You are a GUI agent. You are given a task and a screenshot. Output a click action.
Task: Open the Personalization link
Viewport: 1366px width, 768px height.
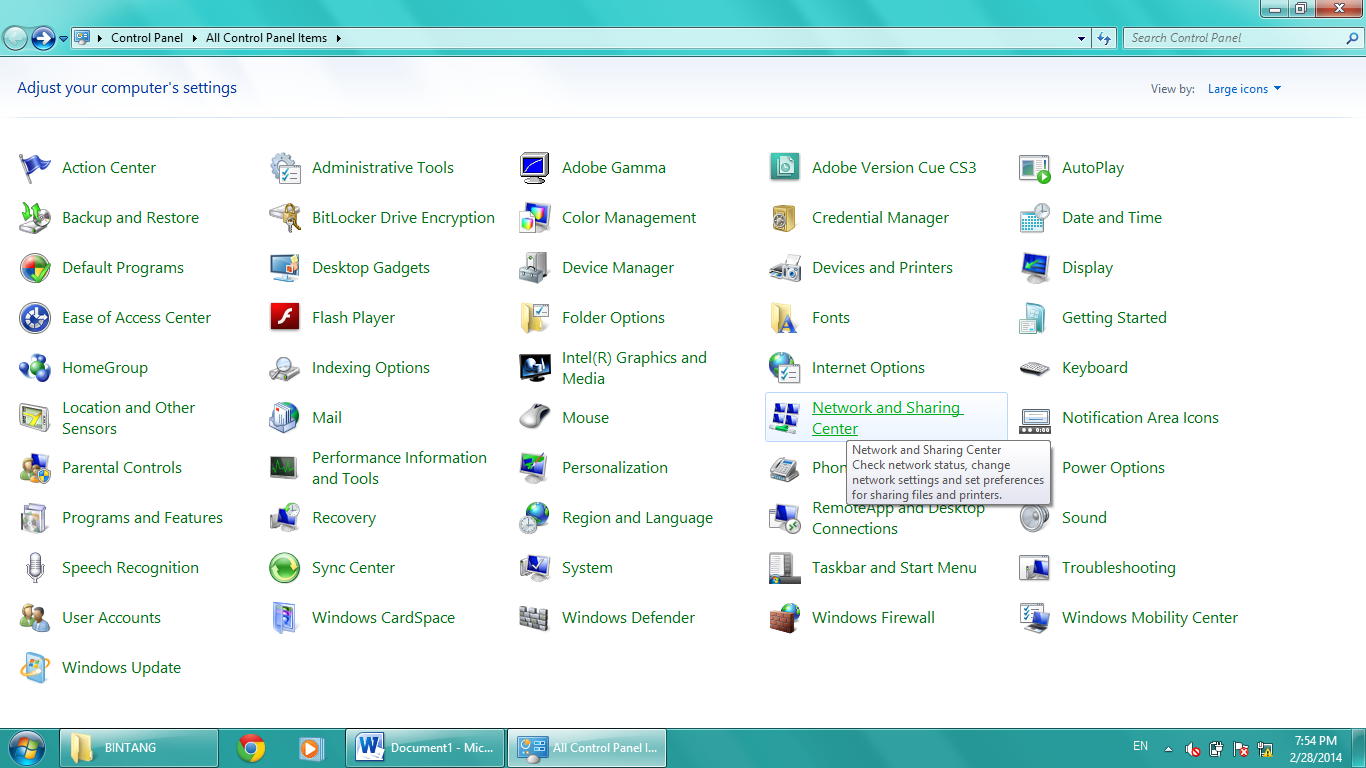tap(615, 468)
